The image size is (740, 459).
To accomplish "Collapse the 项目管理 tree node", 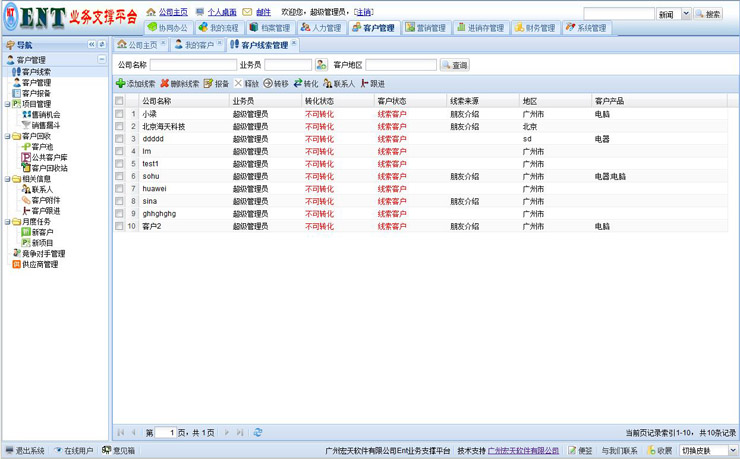I will tap(7, 104).
